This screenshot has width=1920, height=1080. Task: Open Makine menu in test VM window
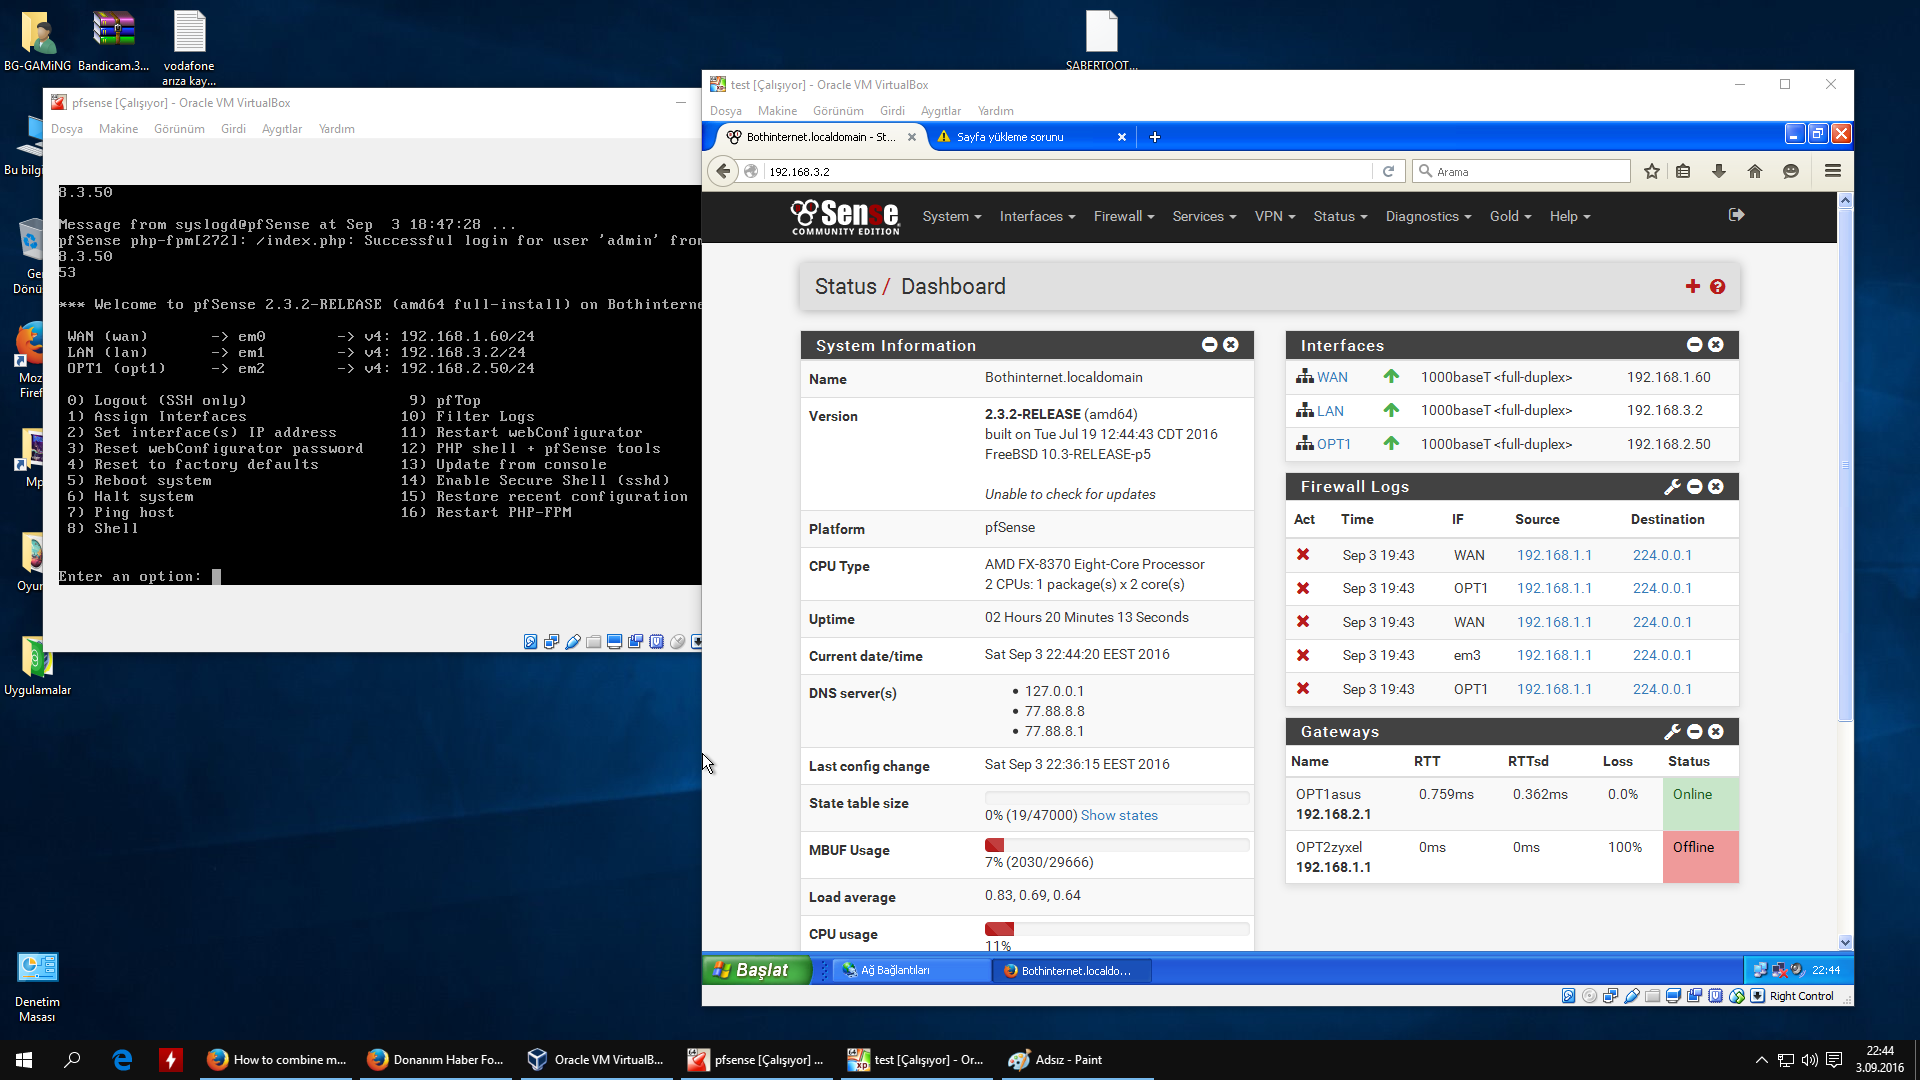(777, 111)
